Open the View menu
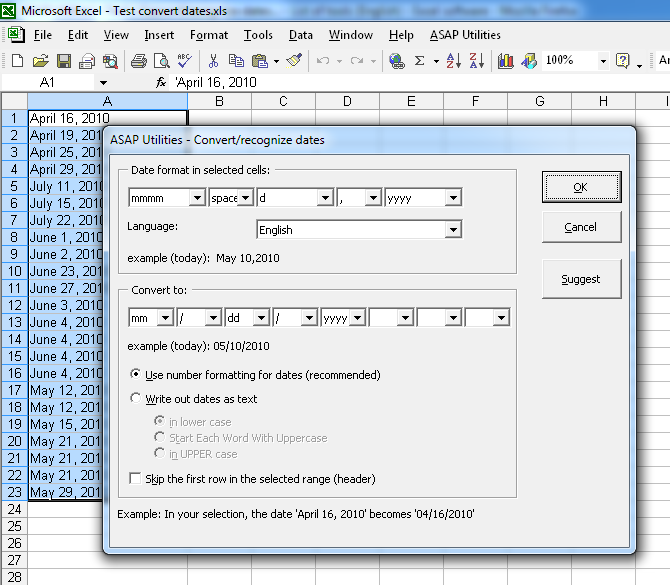This screenshot has width=670, height=585. (116, 35)
